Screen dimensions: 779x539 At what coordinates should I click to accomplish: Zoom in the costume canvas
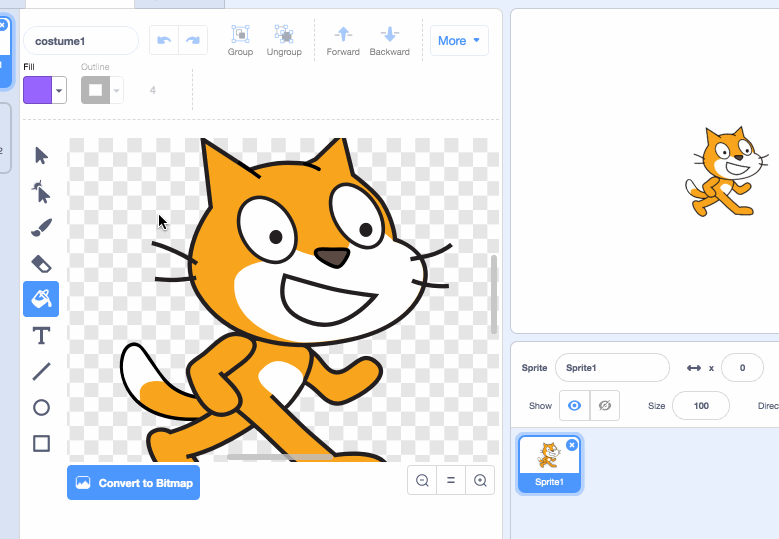coord(480,480)
